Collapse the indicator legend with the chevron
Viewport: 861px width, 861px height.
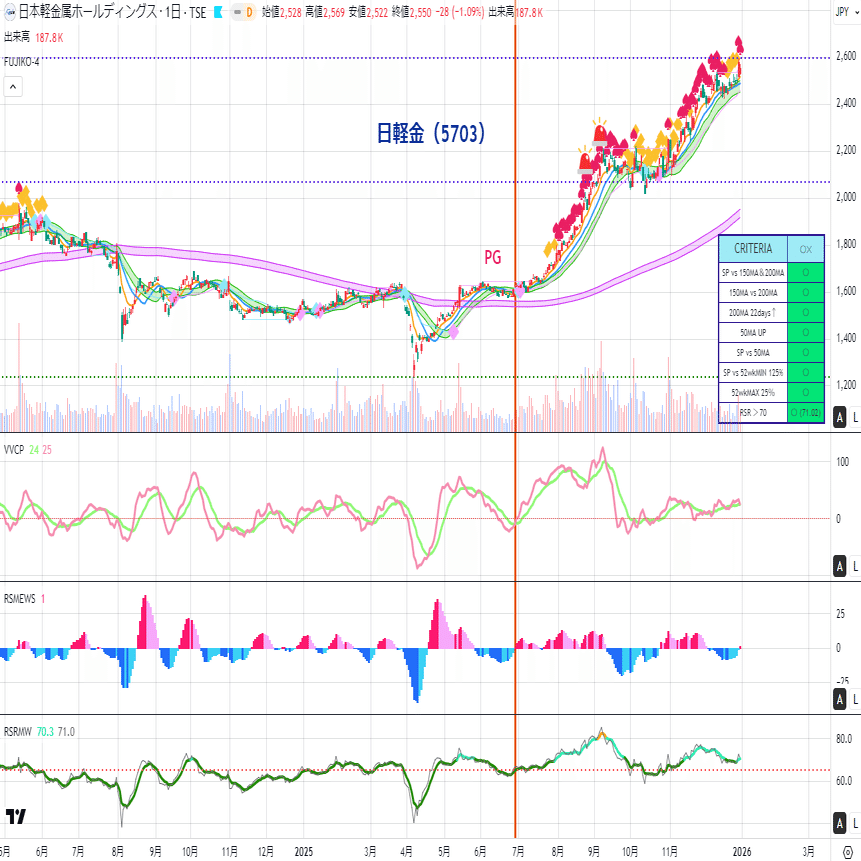[x=13, y=87]
